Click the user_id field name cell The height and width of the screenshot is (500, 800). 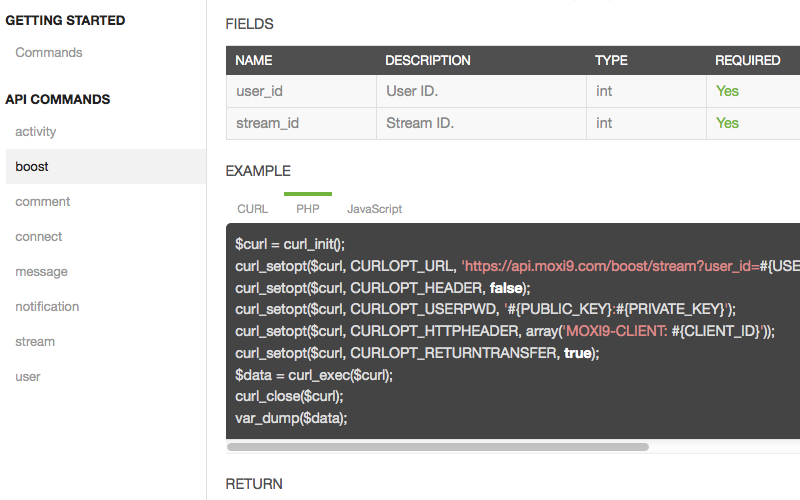coord(259,91)
